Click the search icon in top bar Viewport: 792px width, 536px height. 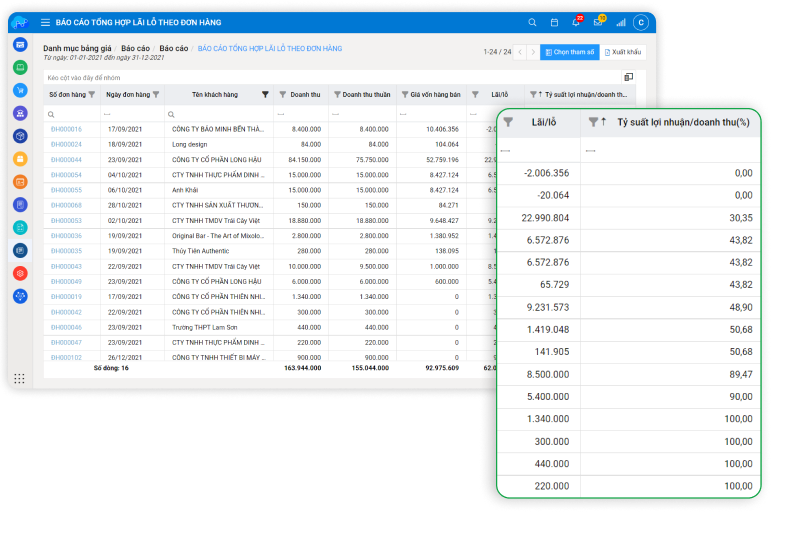point(532,22)
